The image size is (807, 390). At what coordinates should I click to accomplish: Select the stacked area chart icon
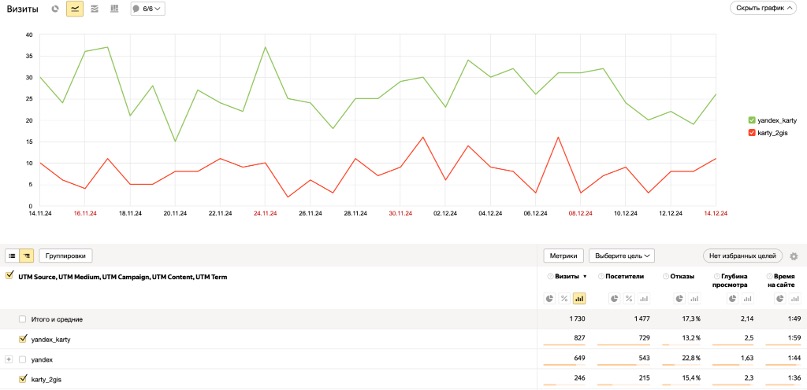(94, 9)
